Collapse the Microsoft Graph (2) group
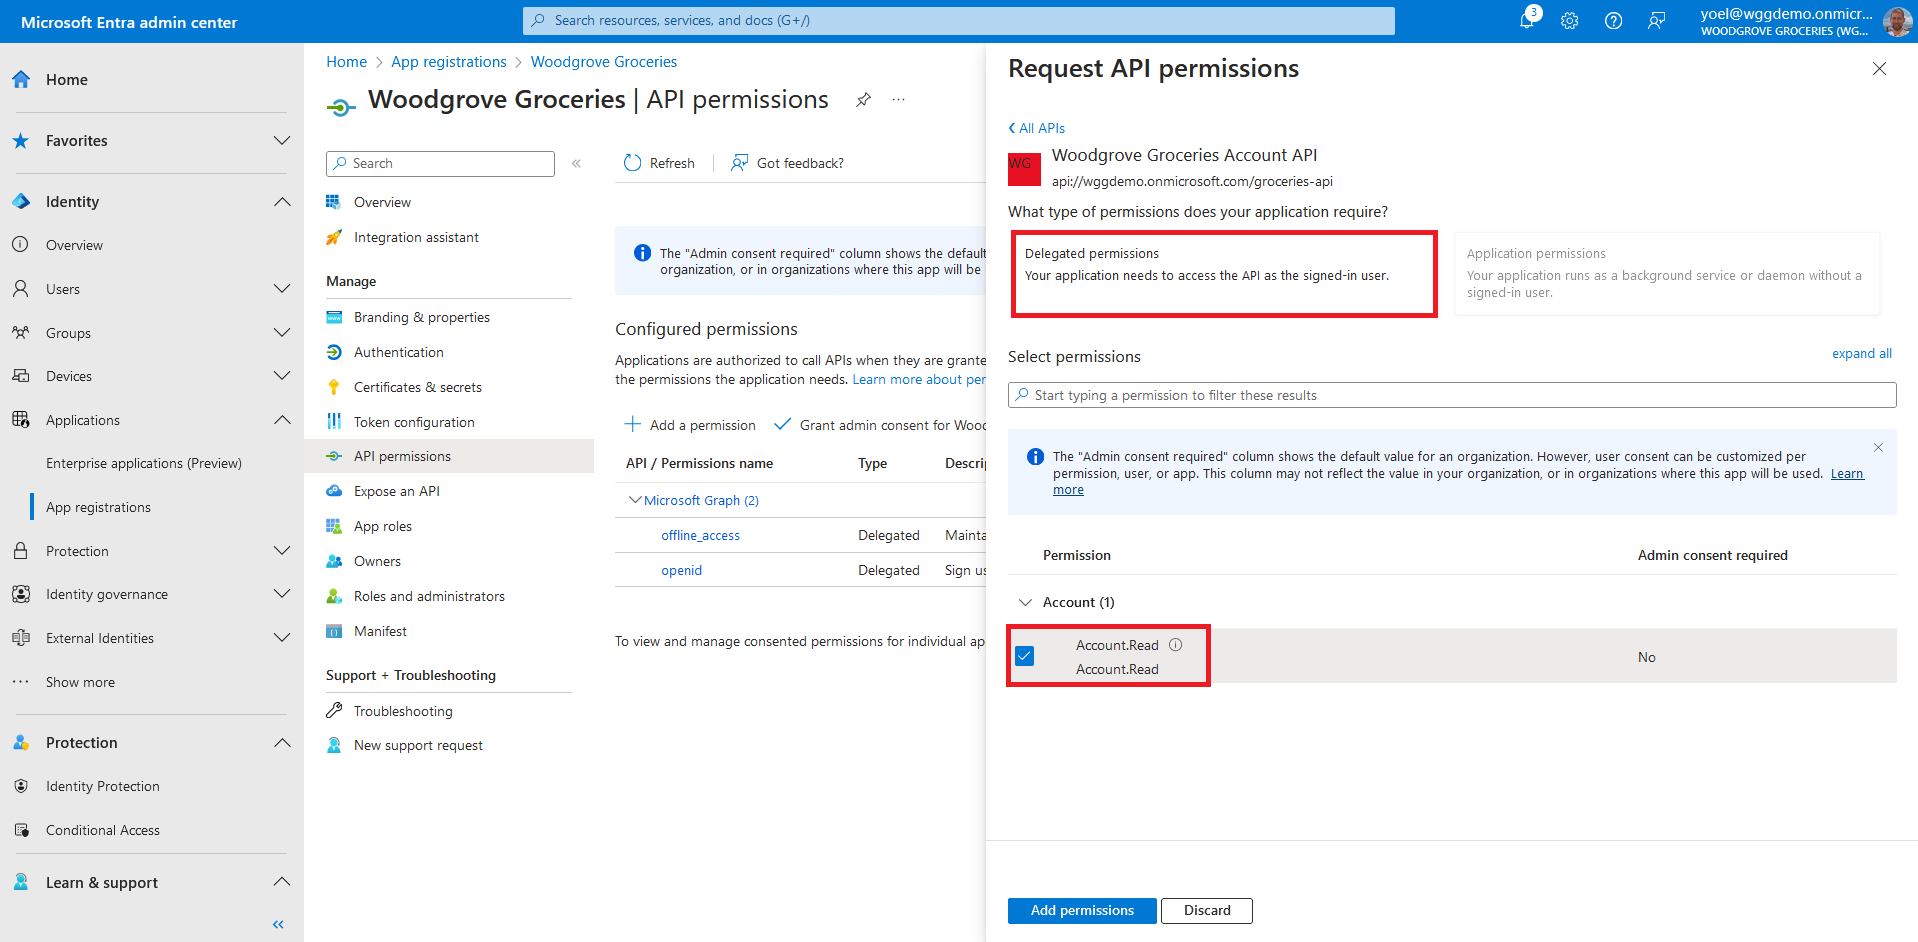 coord(634,500)
